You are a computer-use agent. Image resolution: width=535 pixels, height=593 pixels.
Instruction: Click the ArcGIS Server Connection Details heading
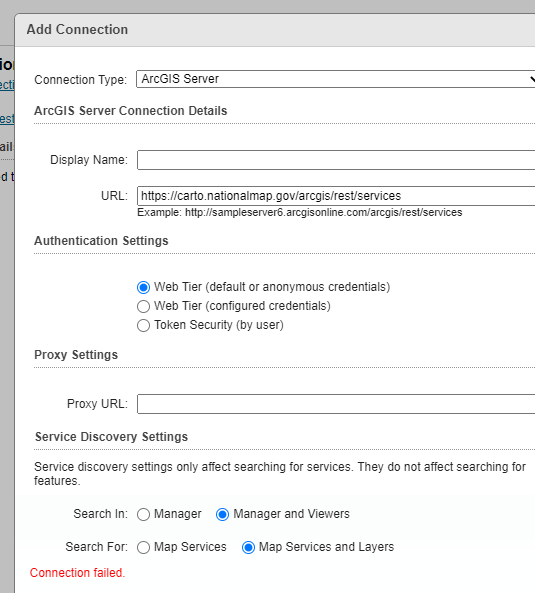pyautogui.click(x=131, y=111)
